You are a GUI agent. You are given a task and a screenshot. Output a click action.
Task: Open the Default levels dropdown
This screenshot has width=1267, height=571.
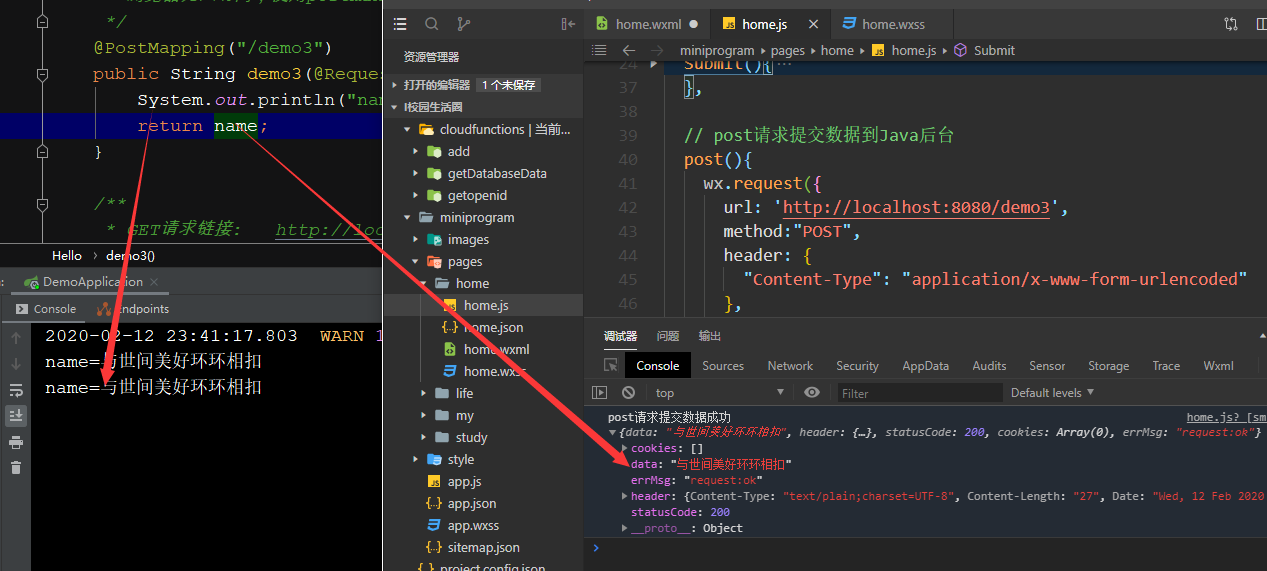[1052, 392]
